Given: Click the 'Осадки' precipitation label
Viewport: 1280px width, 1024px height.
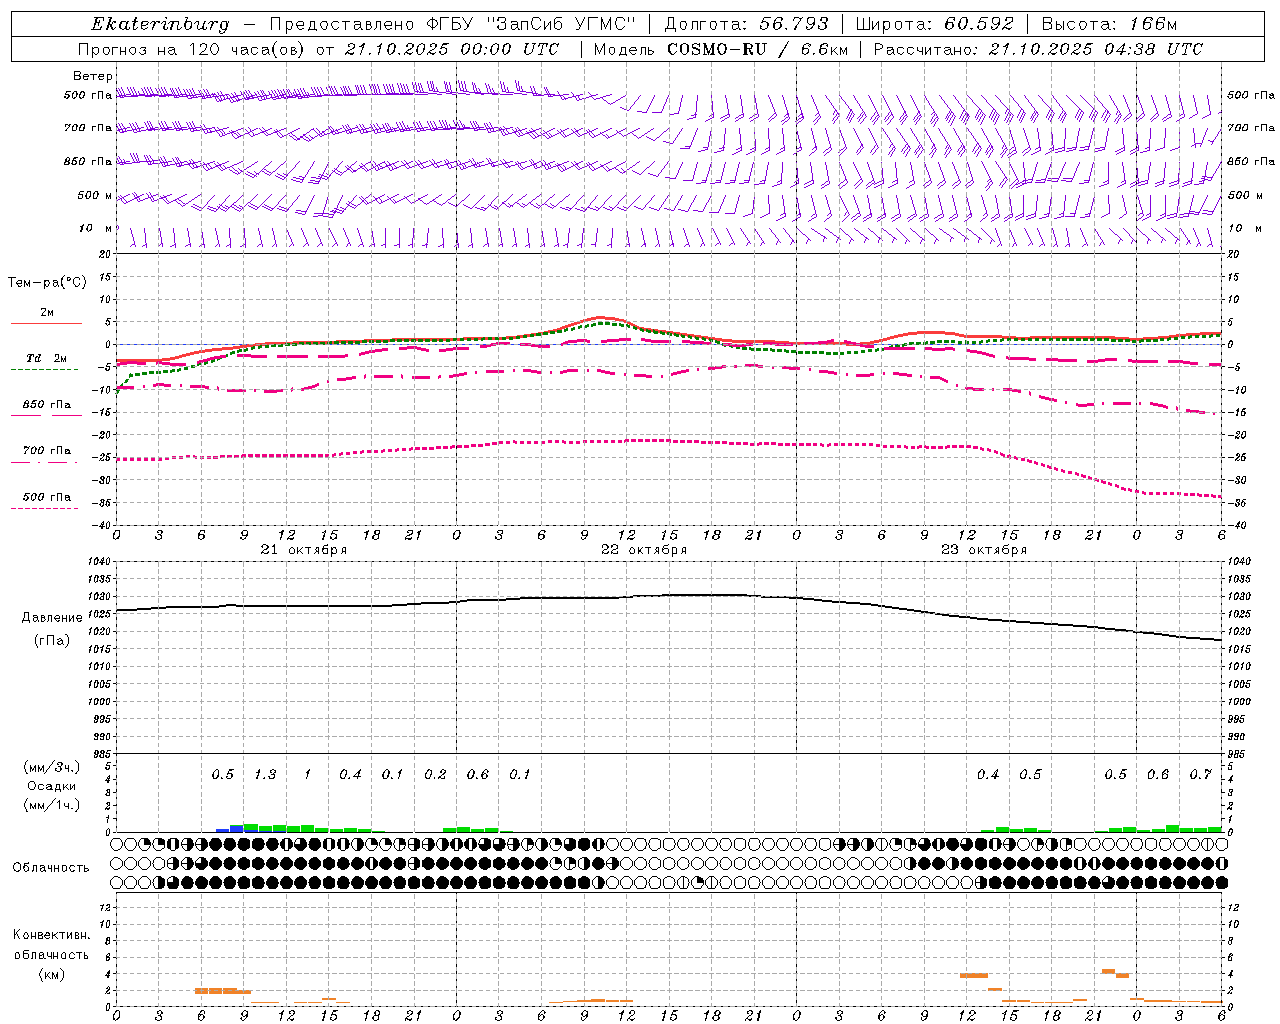Looking at the screenshot, I should point(52,786).
